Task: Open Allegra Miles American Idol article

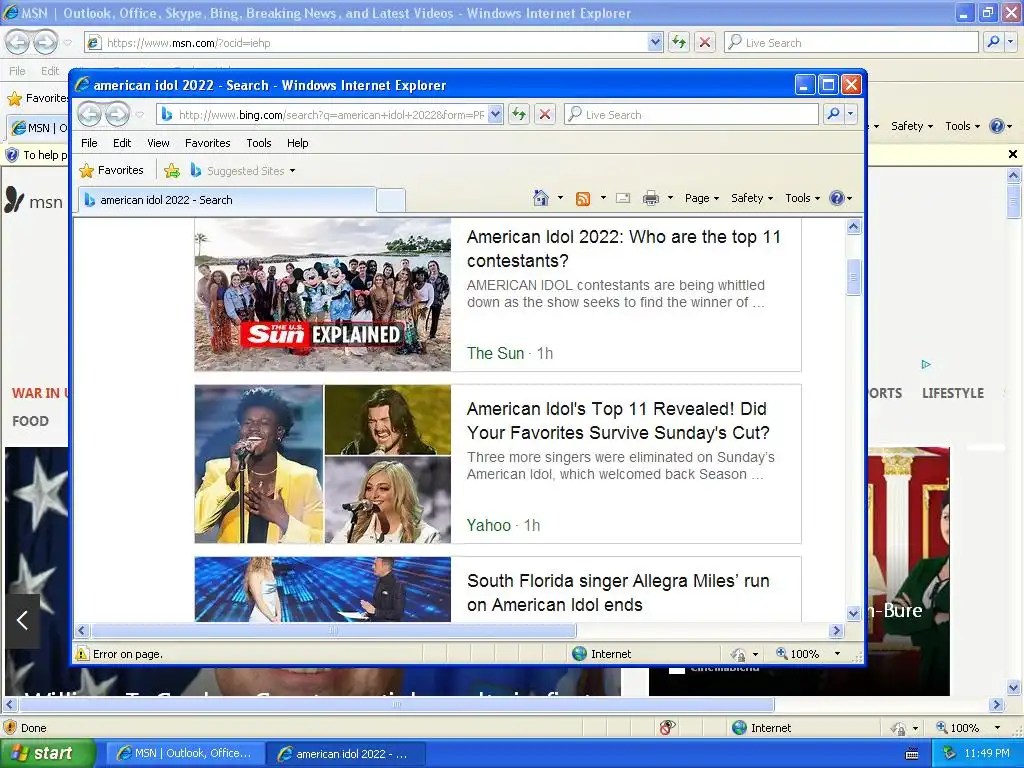Action: coord(618,593)
